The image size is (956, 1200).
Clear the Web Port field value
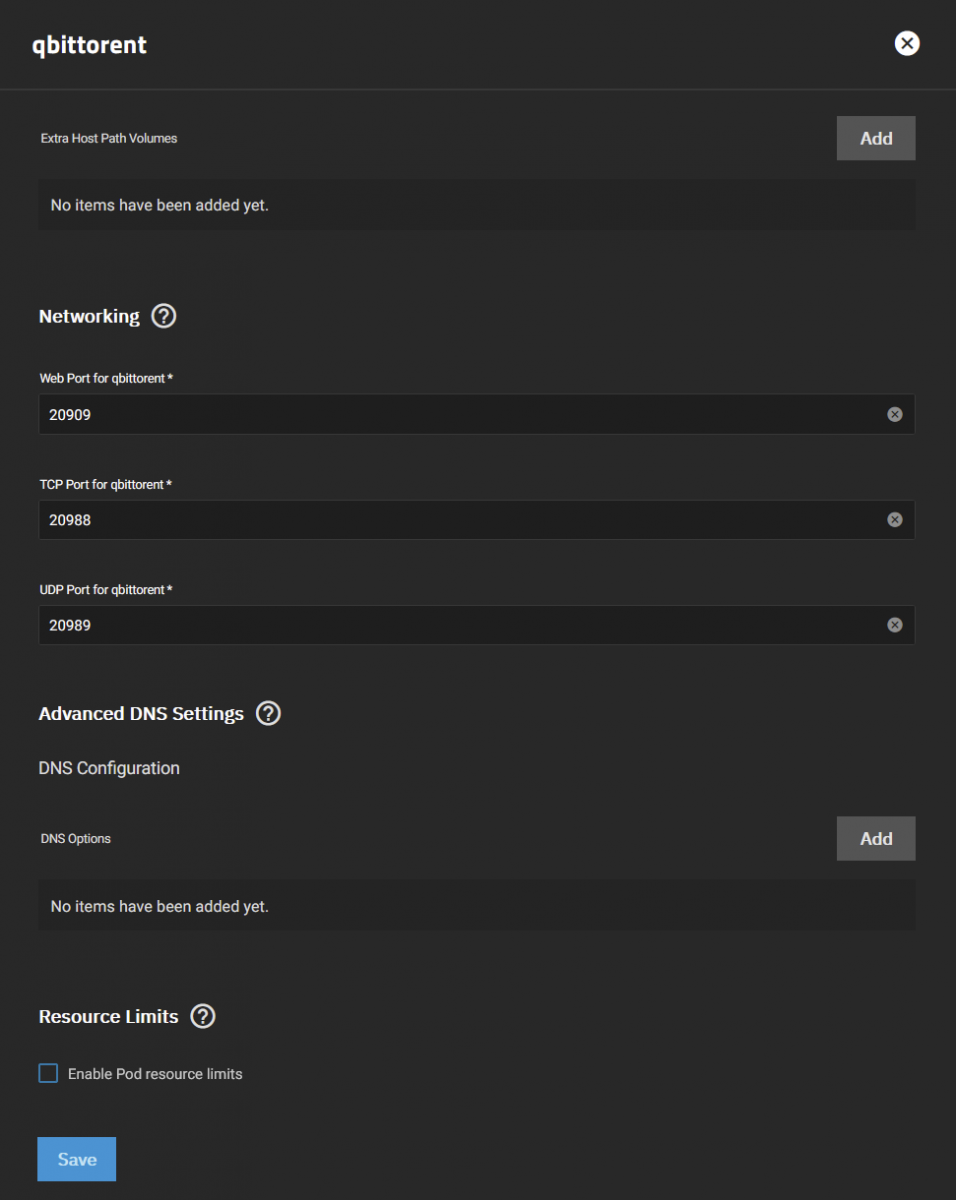895,414
